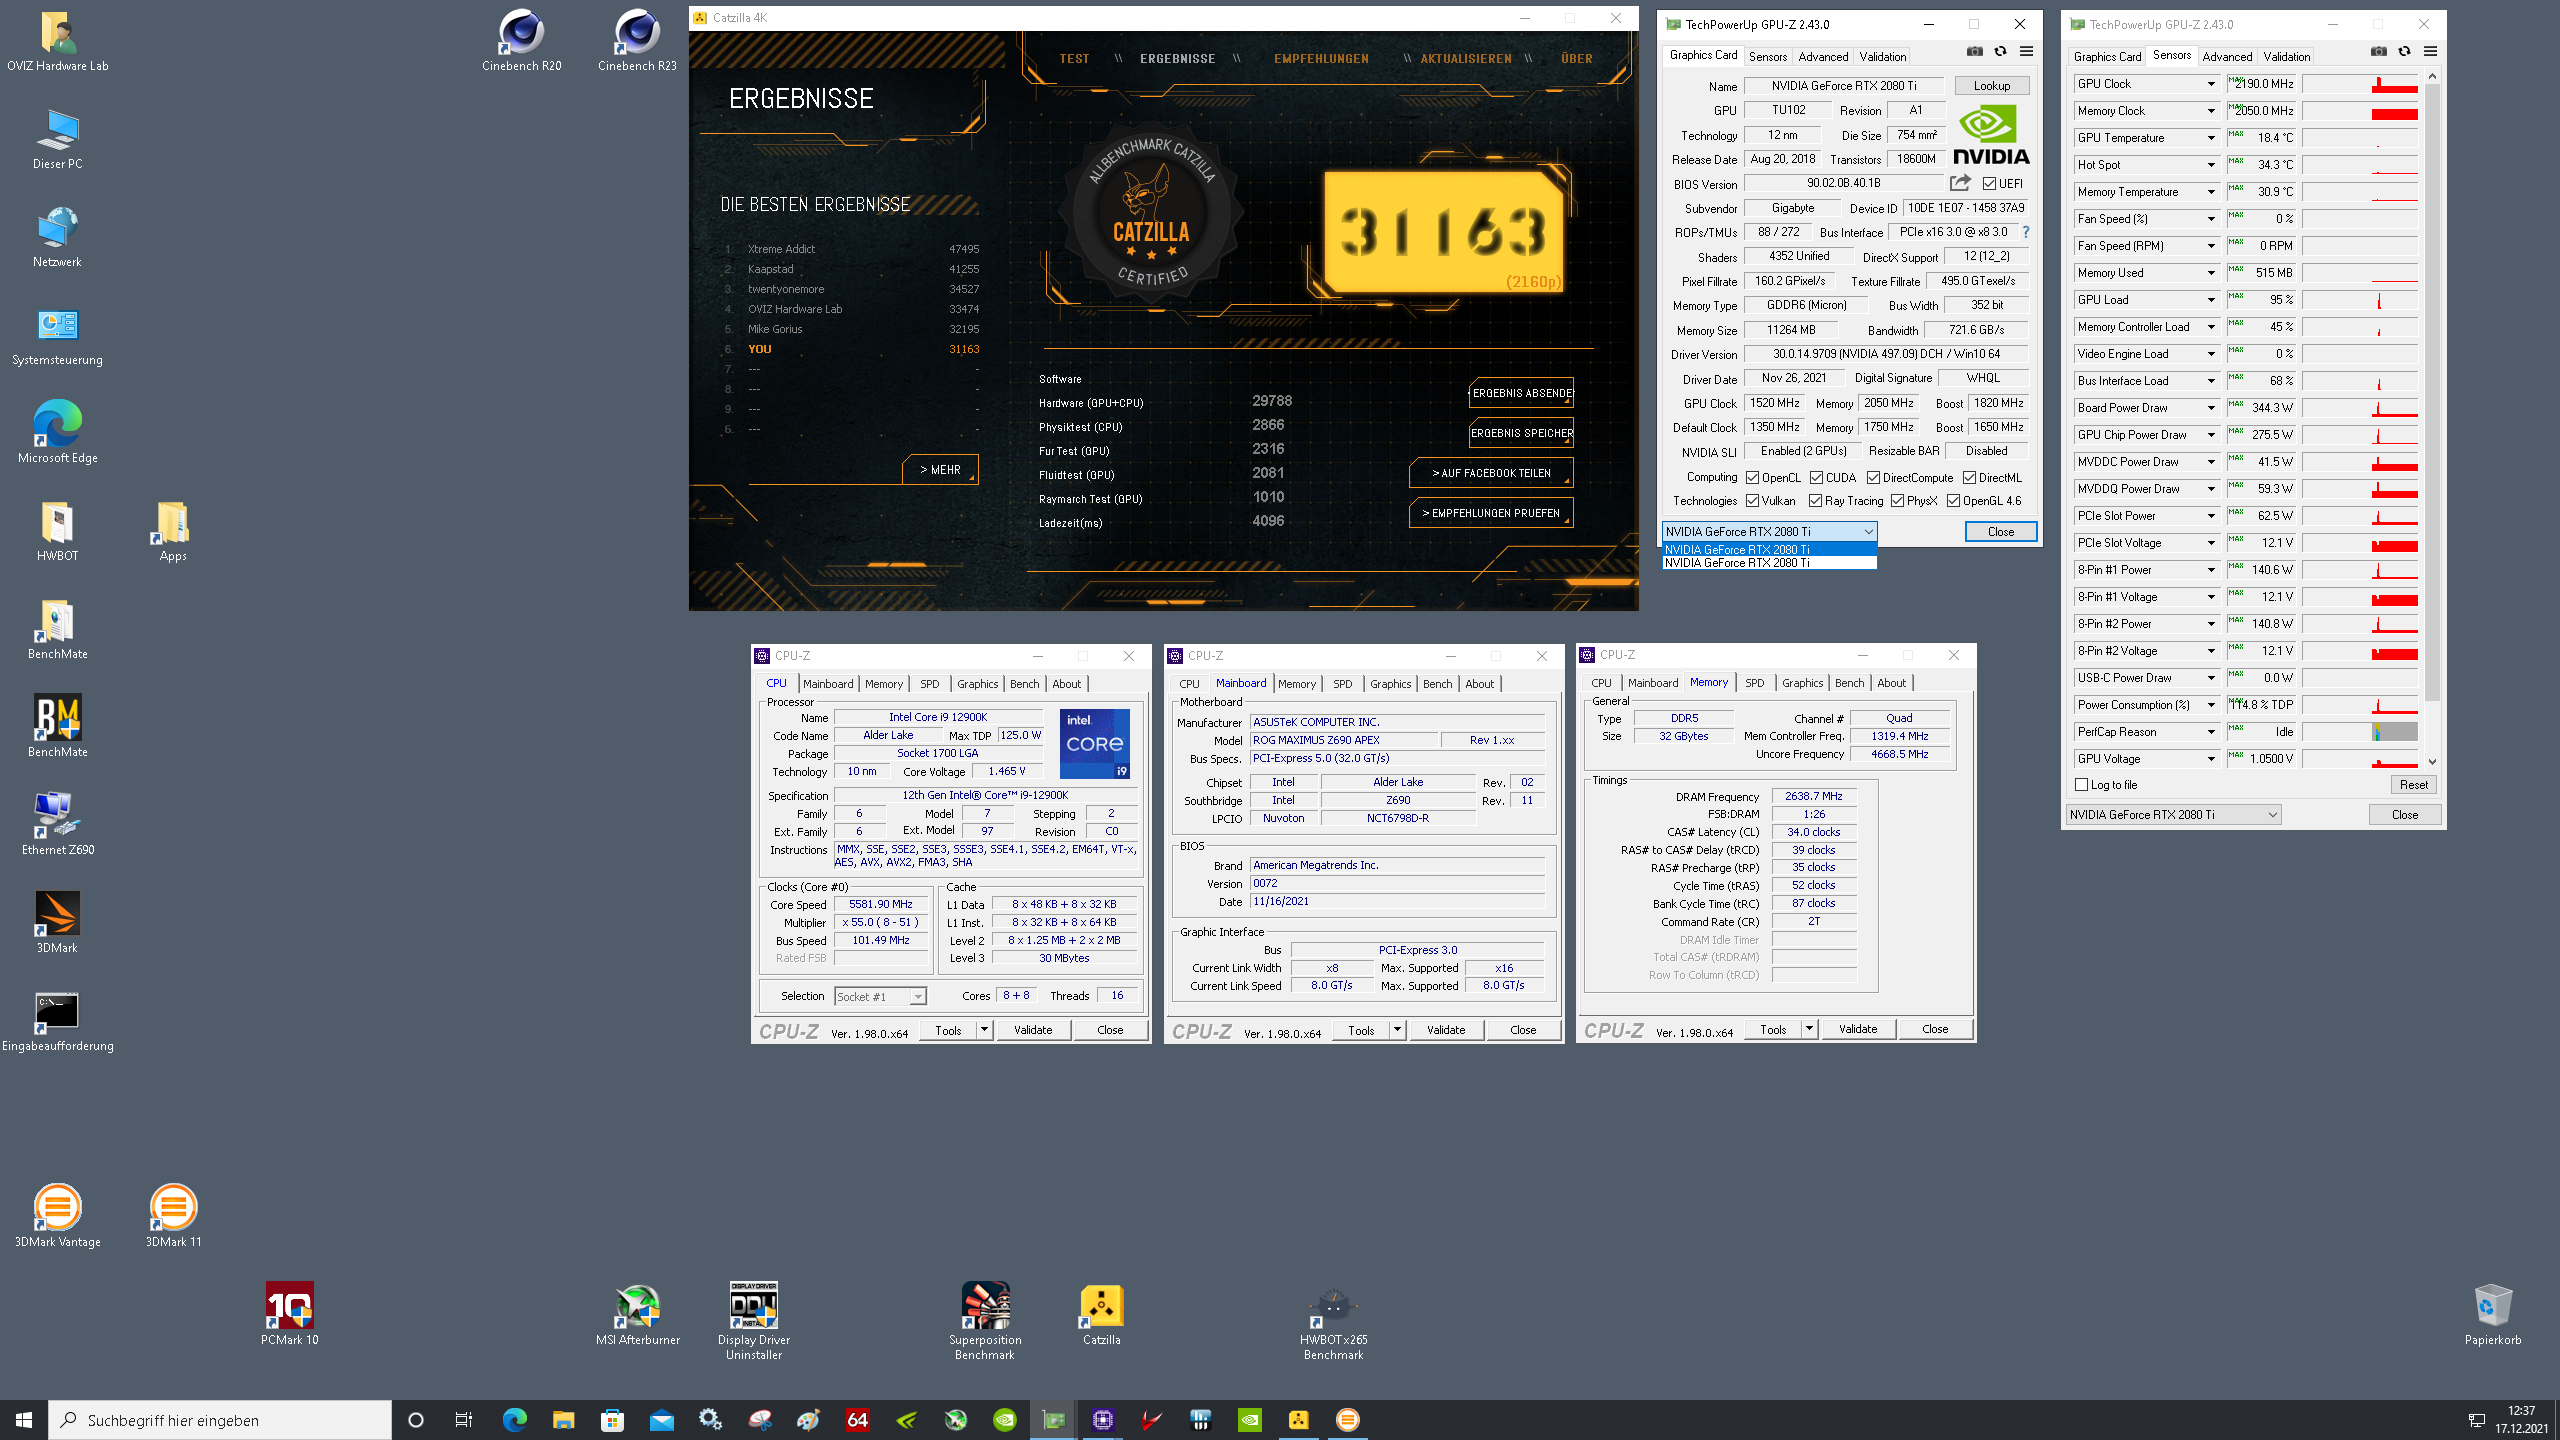Viewport: 2560px width, 1440px height.
Task: Open the 3DMark 11 shortcut
Action: [x=173, y=1217]
